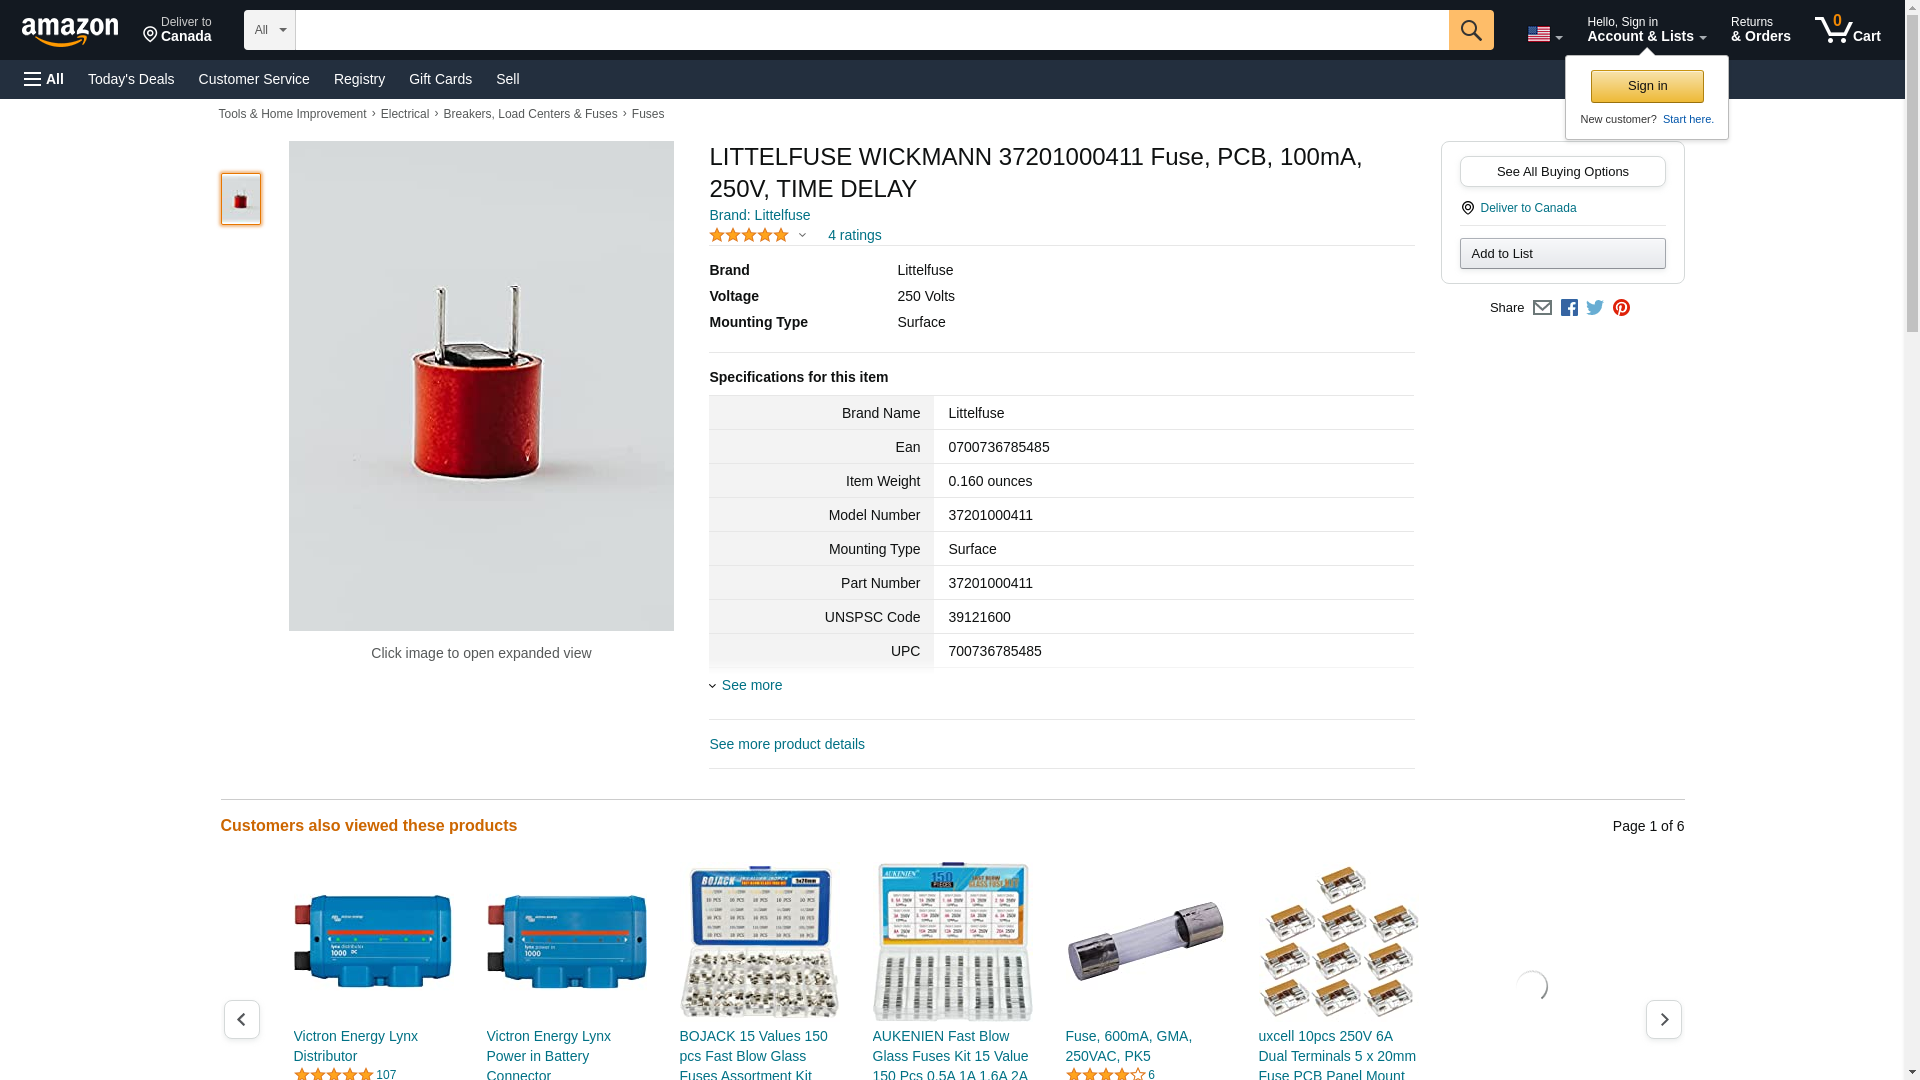Open the All hamburger menu
The height and width of the screenshot is (1080, 1920).
pyautogui.click(x=44, y=79)
